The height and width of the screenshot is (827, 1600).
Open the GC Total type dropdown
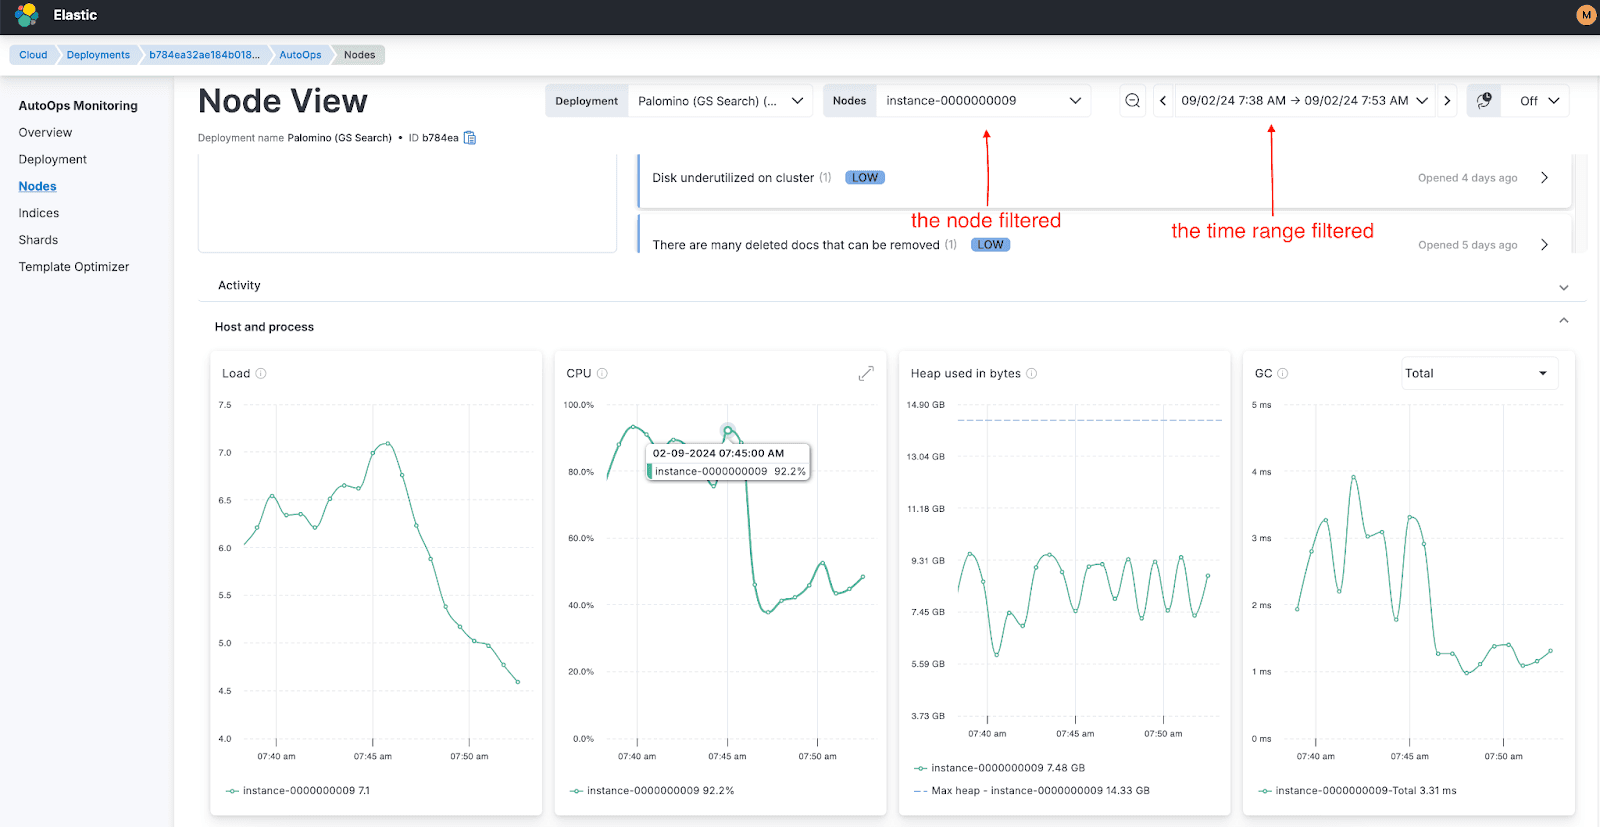(x=1476, y=373)
